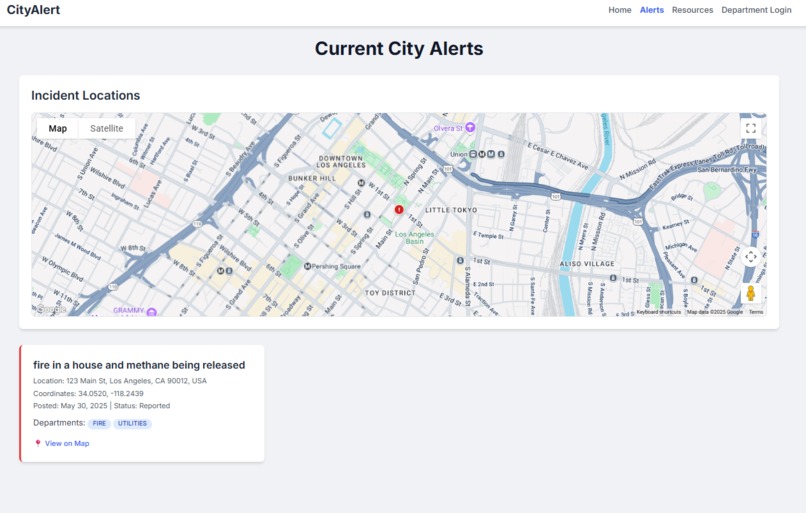Click View on Map link
806x513 pixels.
click(67, 443)
